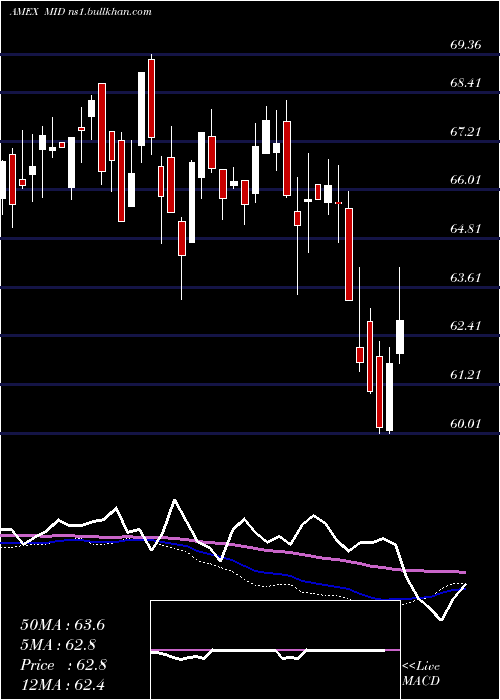Screen dimensions: 500x700
Task: Click inside the MACD indicator box
Action: coord(275,650)
